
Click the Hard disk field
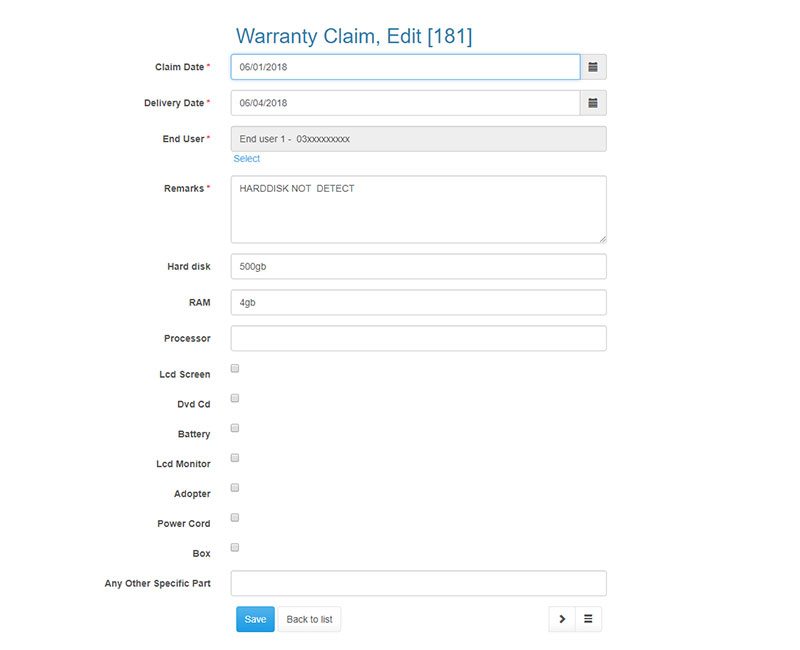[418, 266]
